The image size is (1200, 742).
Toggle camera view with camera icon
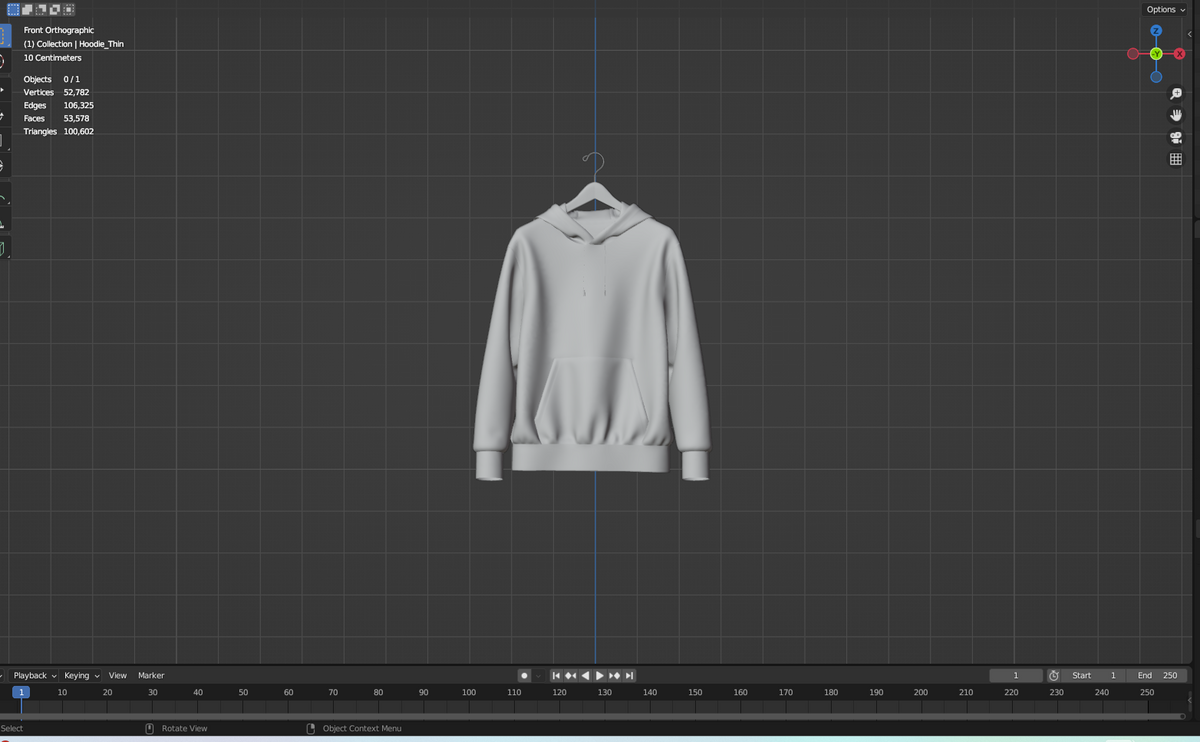click(x=1176, y=138)
